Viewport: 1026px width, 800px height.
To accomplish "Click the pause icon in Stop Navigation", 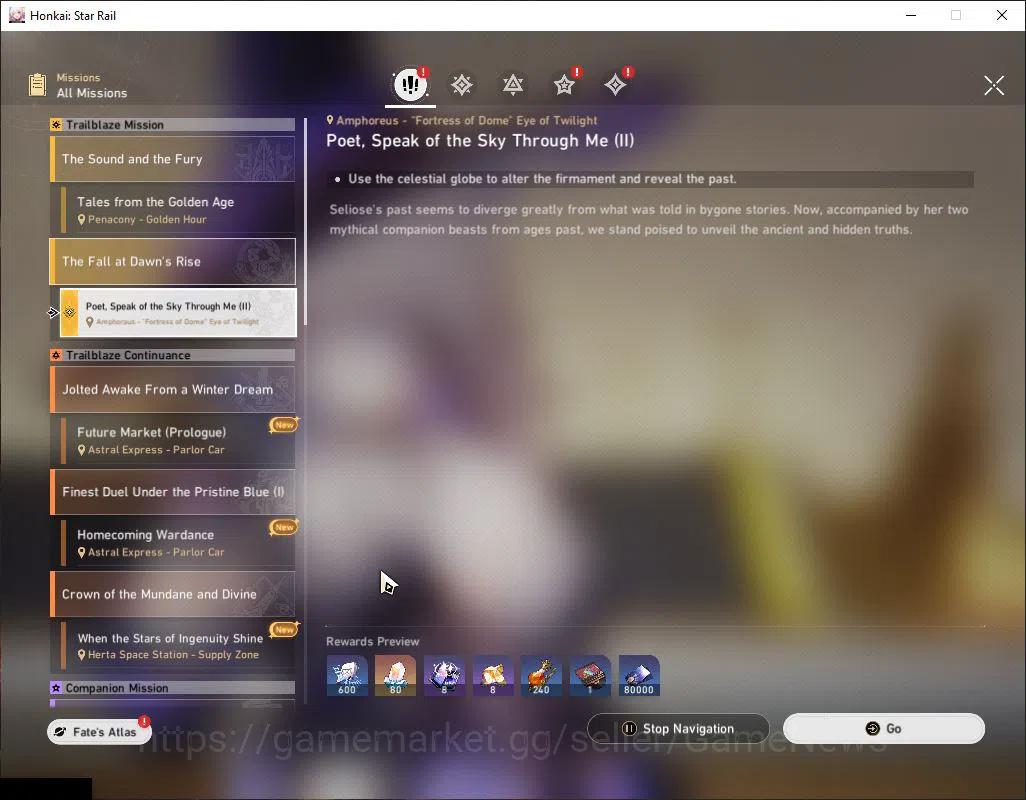I will point(629,729).
